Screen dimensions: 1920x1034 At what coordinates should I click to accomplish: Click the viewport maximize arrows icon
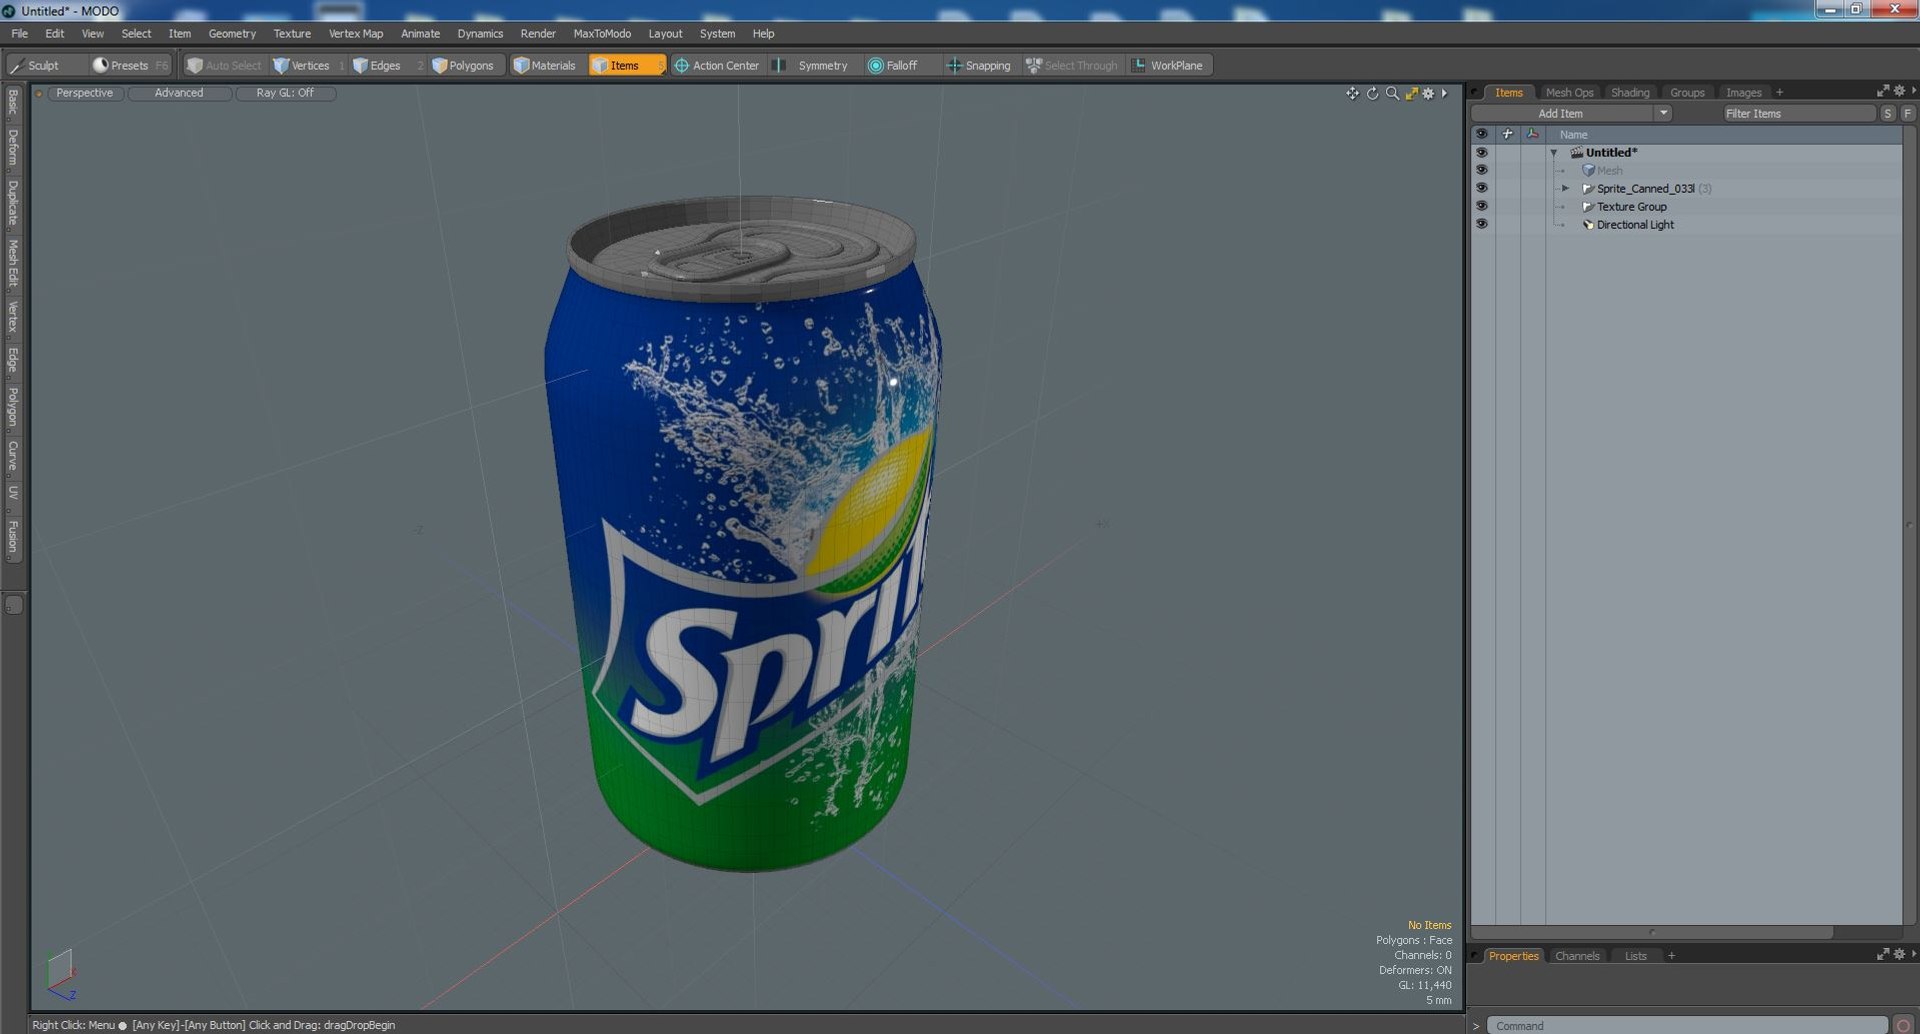(1411, 93)
